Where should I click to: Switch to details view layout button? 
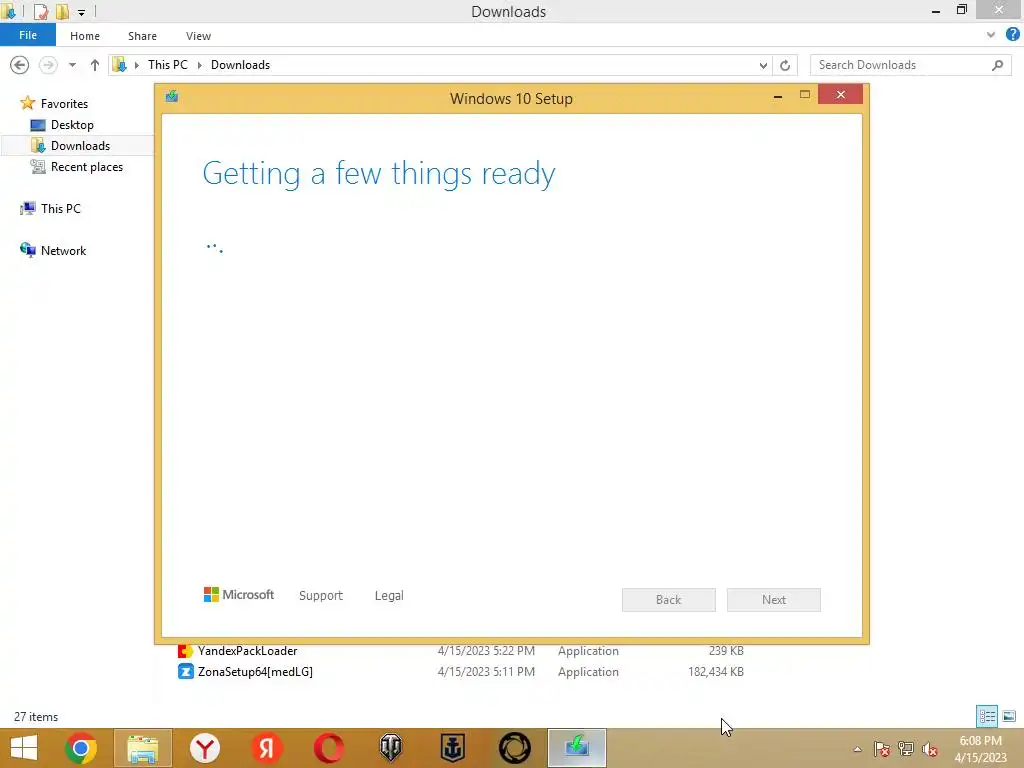(x=987, y=716)
